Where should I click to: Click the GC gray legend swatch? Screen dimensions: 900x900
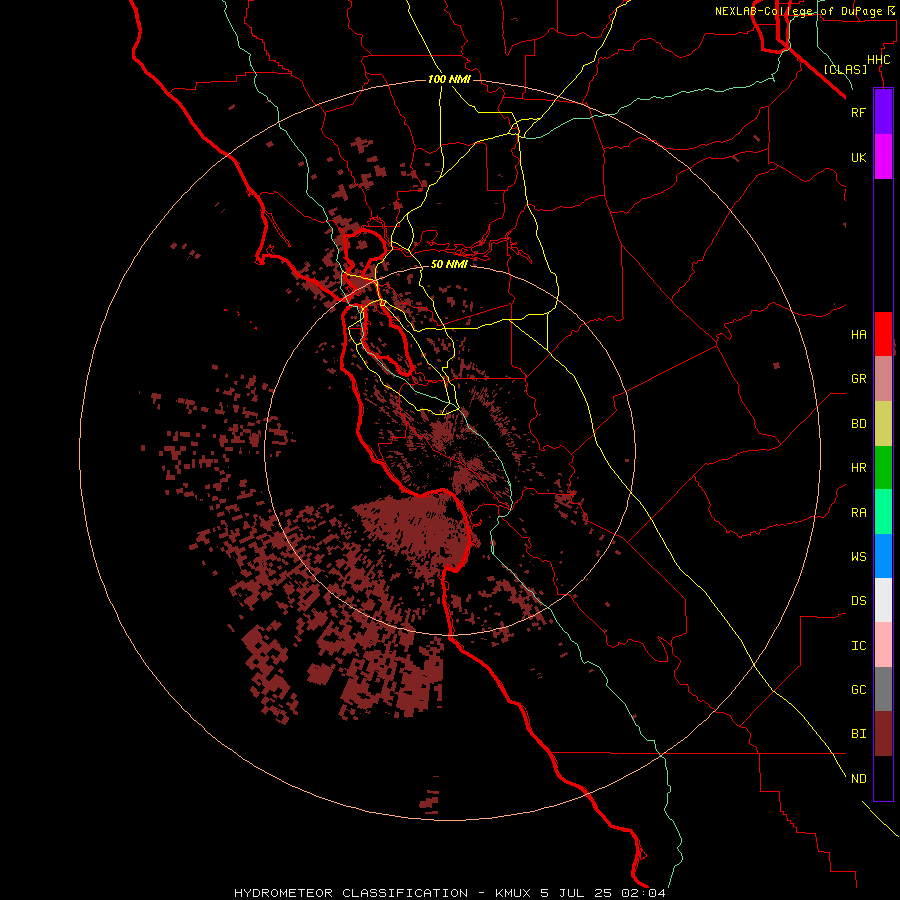pyautogui.click(x=883, y=689)
